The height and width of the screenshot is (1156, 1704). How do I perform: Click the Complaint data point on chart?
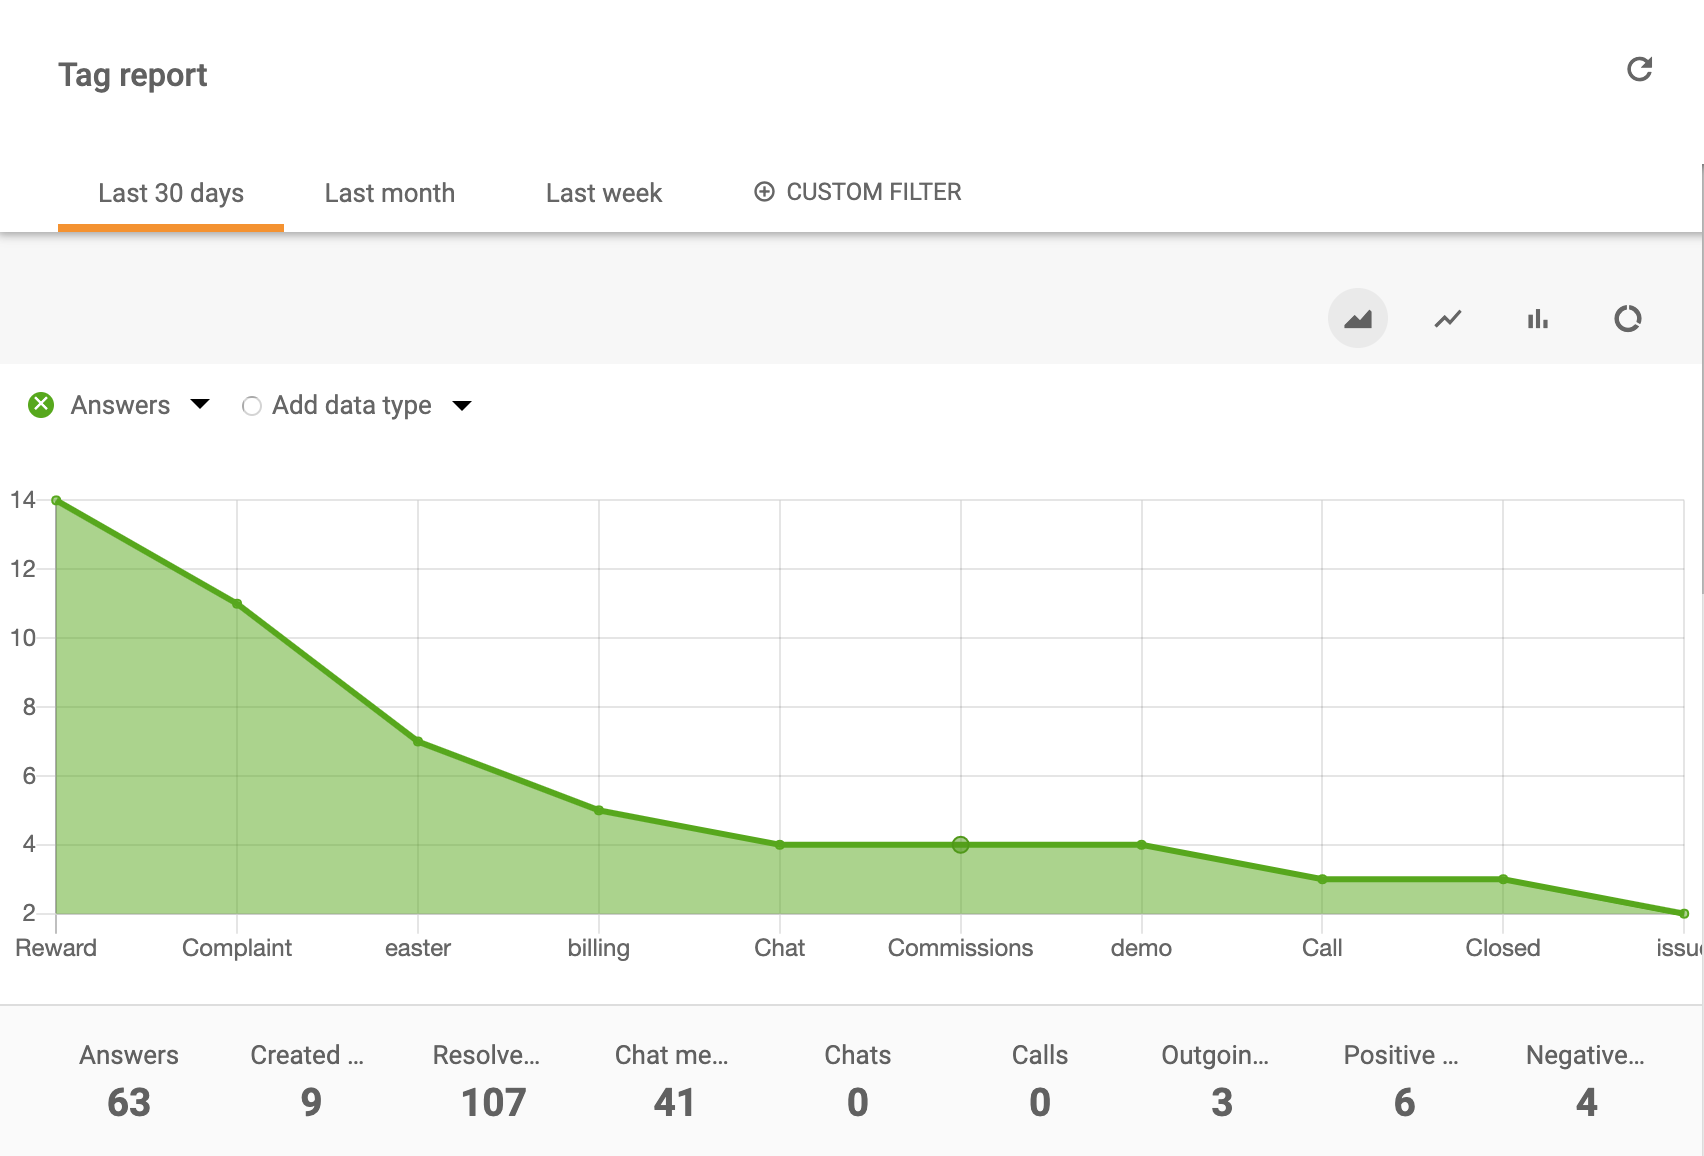coord(237,604)
